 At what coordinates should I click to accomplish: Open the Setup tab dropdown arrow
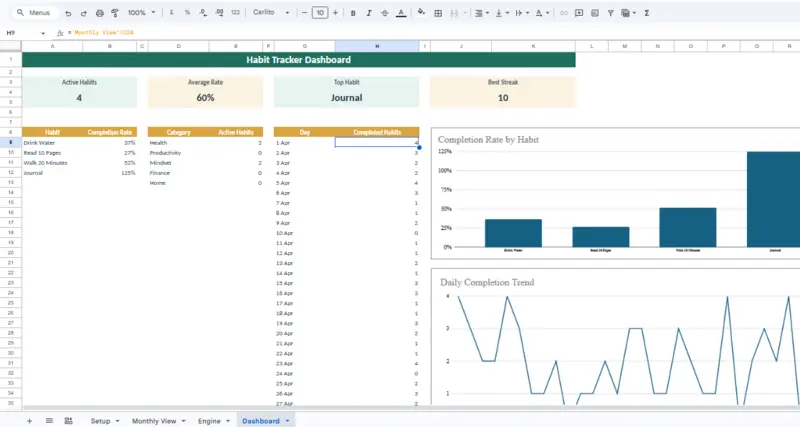[x=117, y=421]
